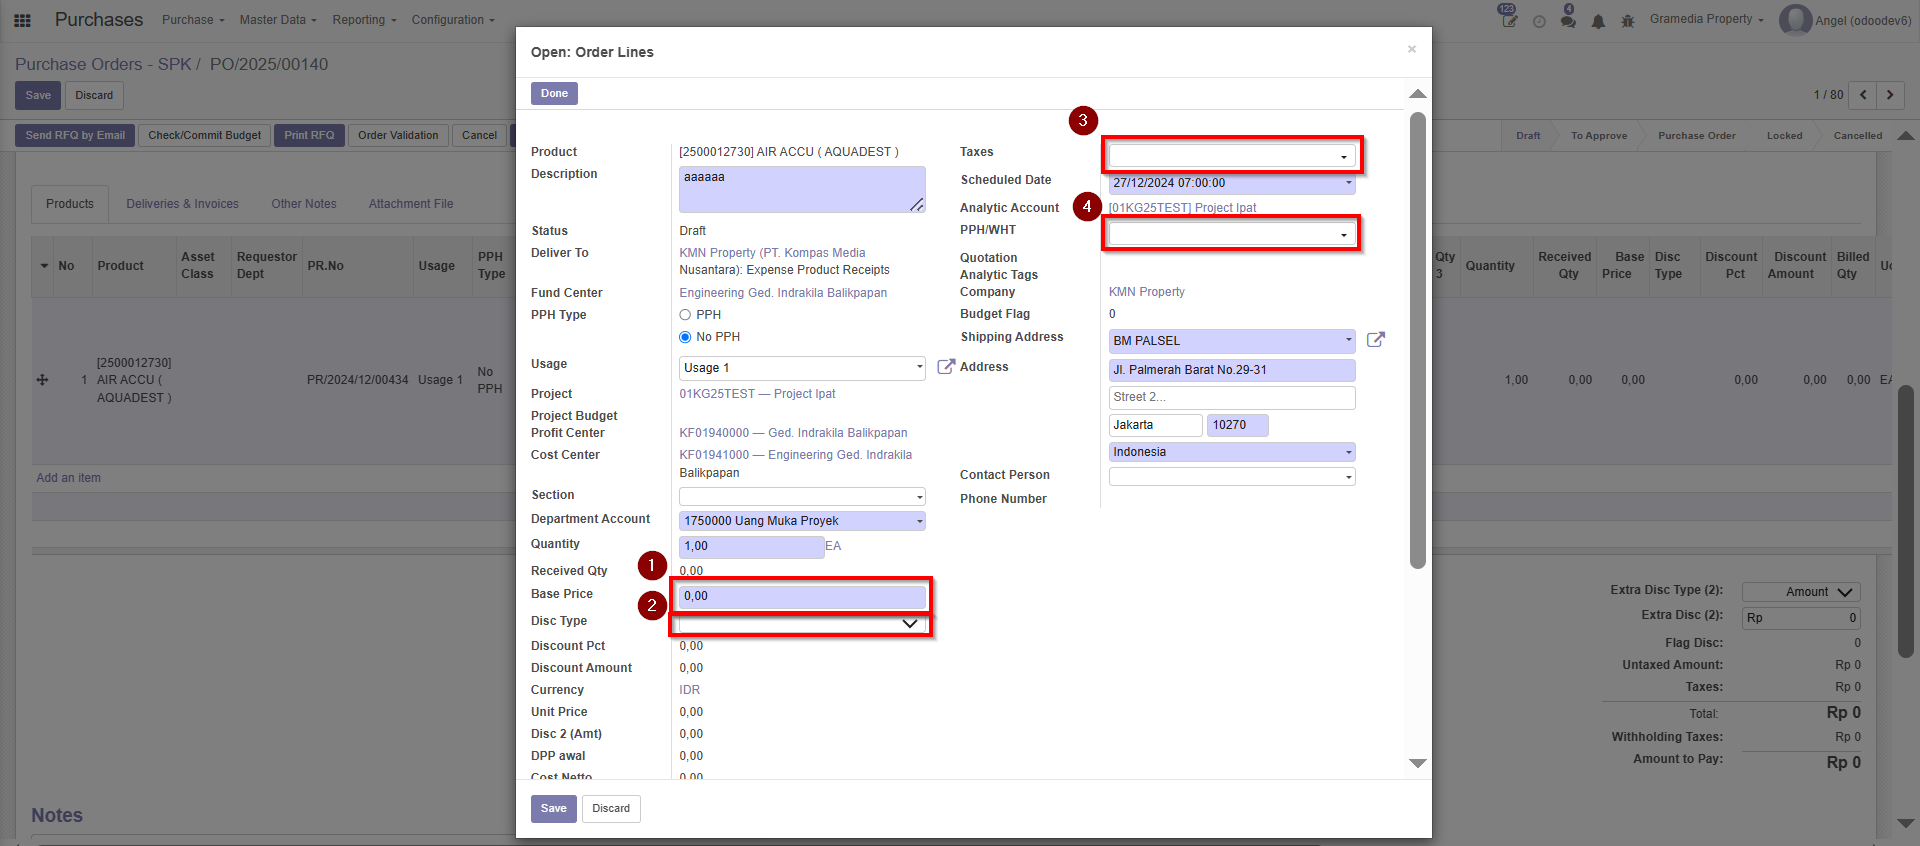Click the Extra Disc Rp amount field

[x=1801, y=618]
